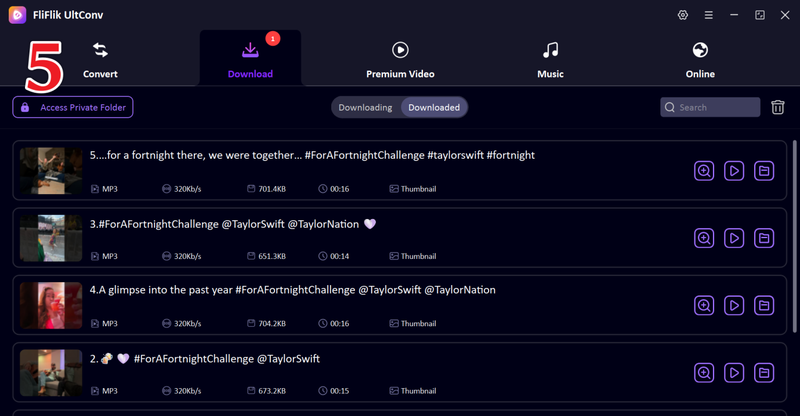Click search-source icon for 'A glimpse into the past year'
800x416 pixels.
point(704,305)
